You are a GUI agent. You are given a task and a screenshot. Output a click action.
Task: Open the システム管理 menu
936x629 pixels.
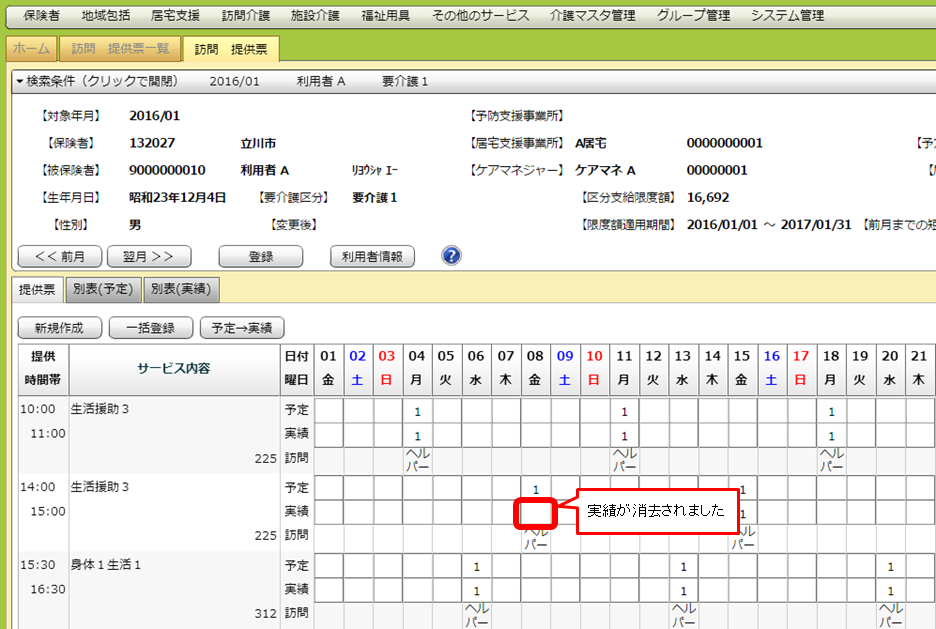787,15
